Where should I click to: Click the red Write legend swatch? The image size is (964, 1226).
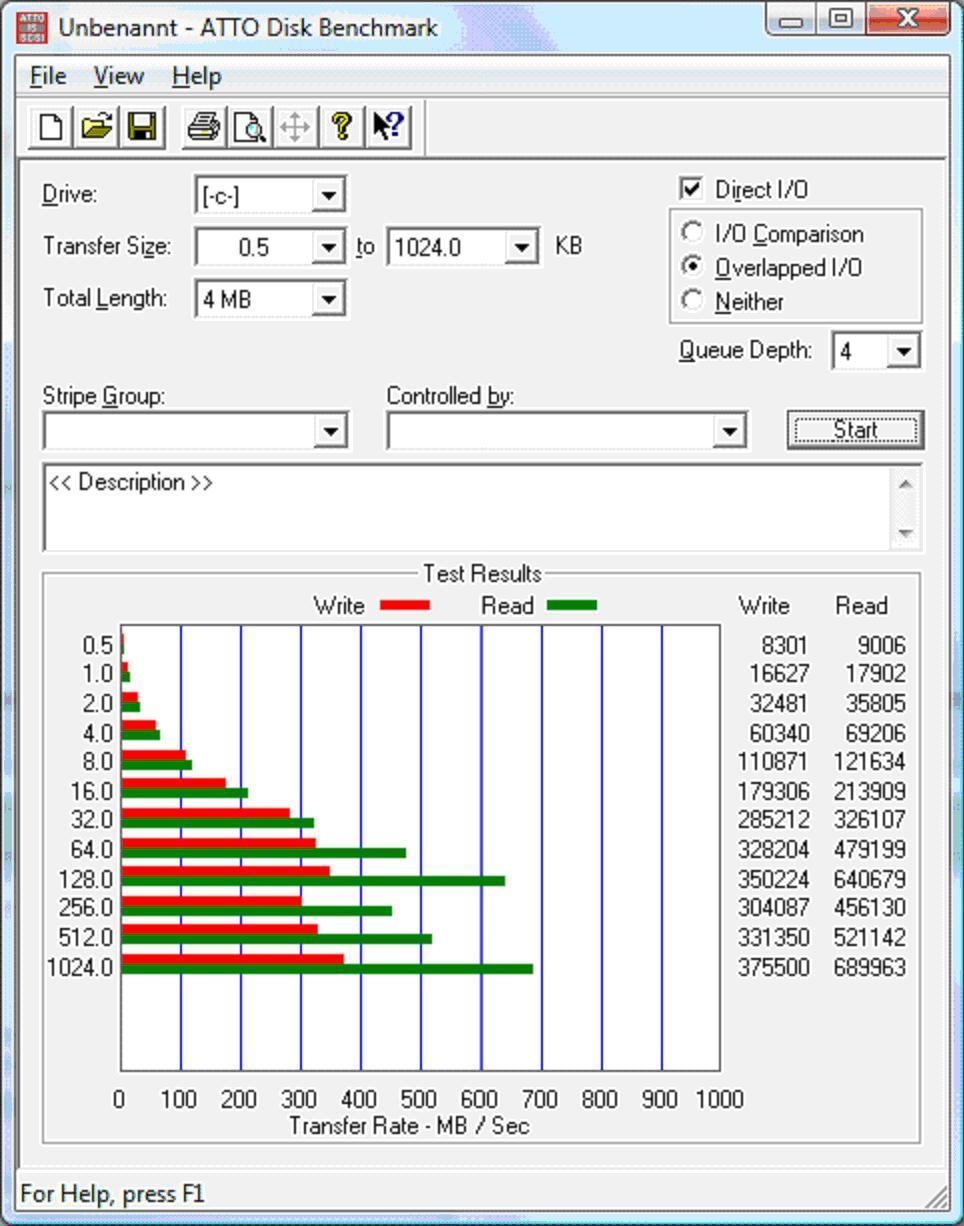405,605
